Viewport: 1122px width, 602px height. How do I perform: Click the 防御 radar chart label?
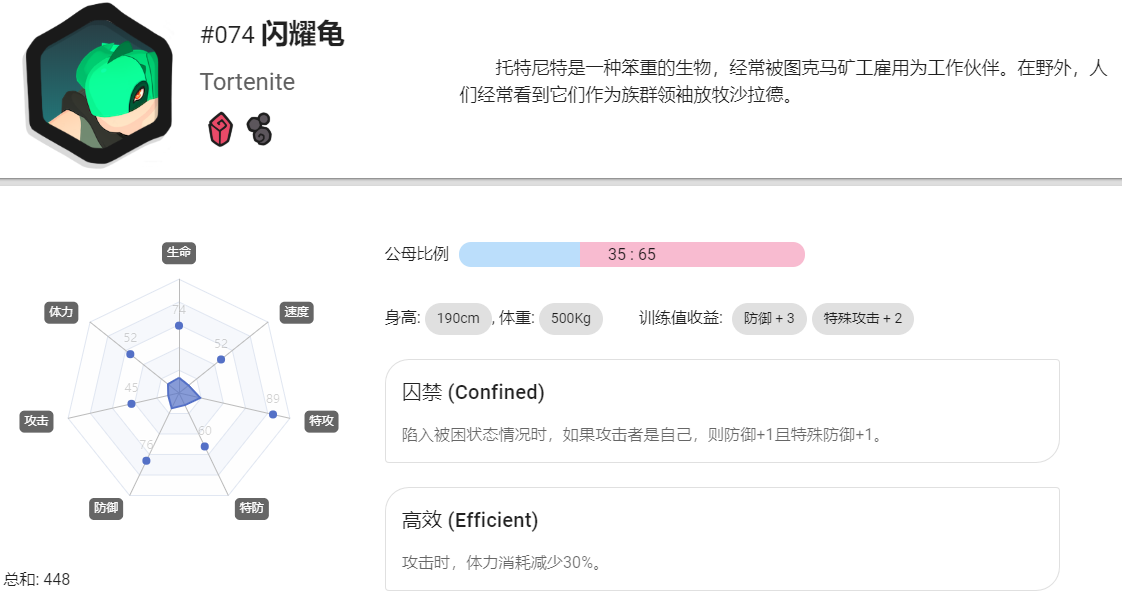tap(106, 508)
